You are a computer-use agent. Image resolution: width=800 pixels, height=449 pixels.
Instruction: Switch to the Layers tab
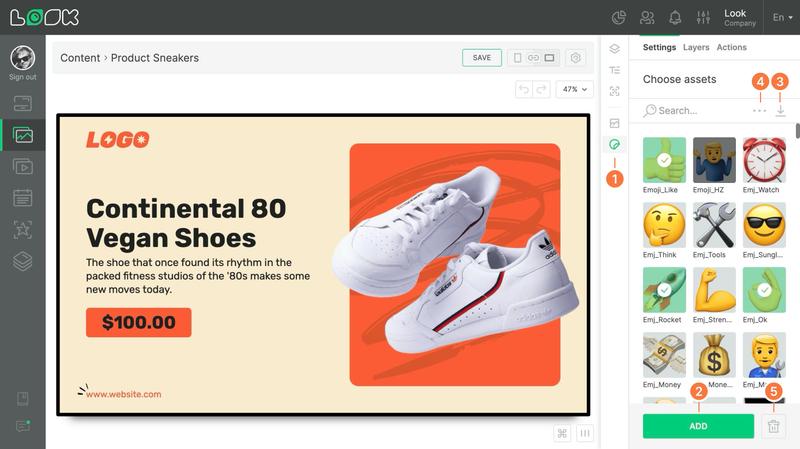(x=696, y=47)
